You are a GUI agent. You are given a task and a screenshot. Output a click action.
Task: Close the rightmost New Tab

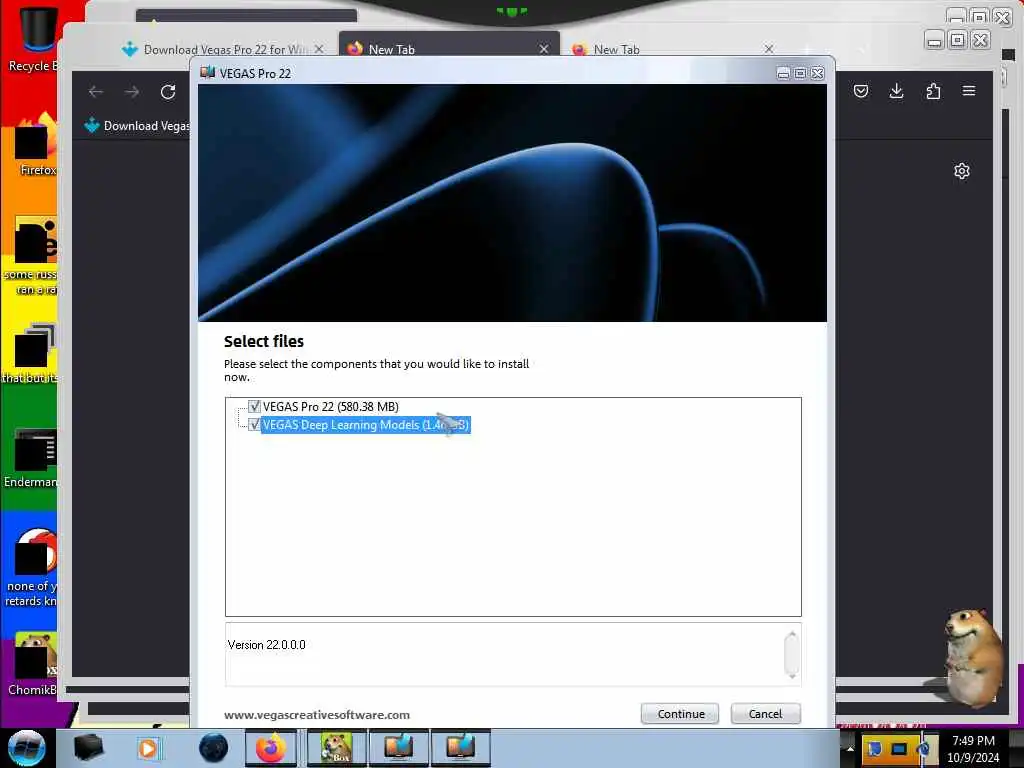coord(769,49)
